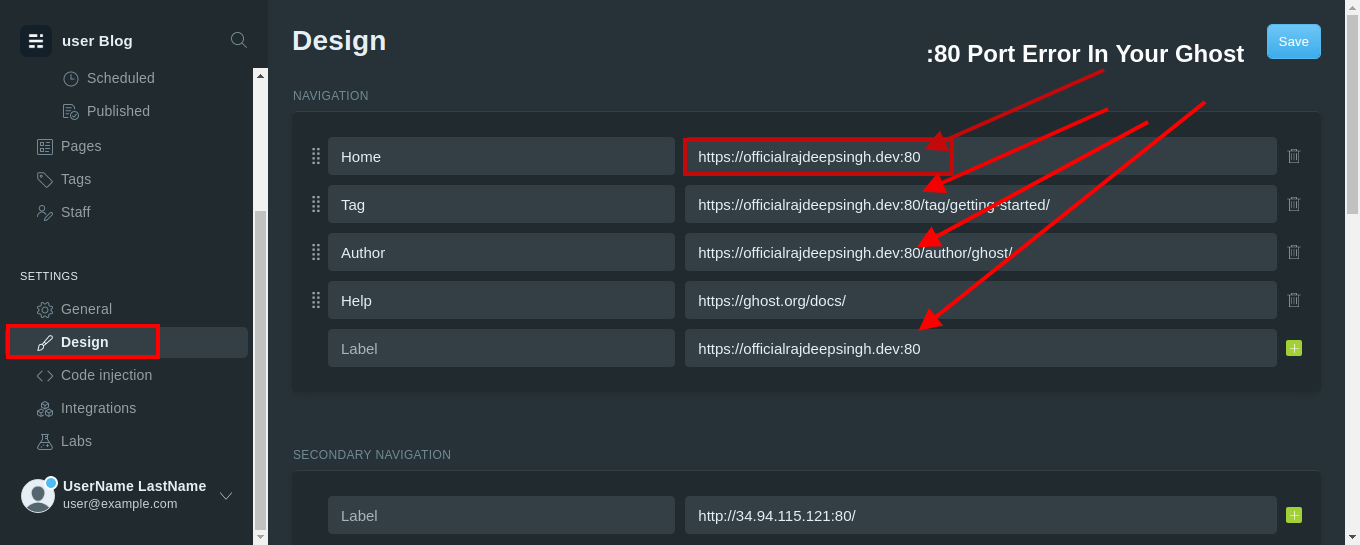Click the Scheduled clock icon
This screenshot has height=545, width=1360.
click(71, 78)
